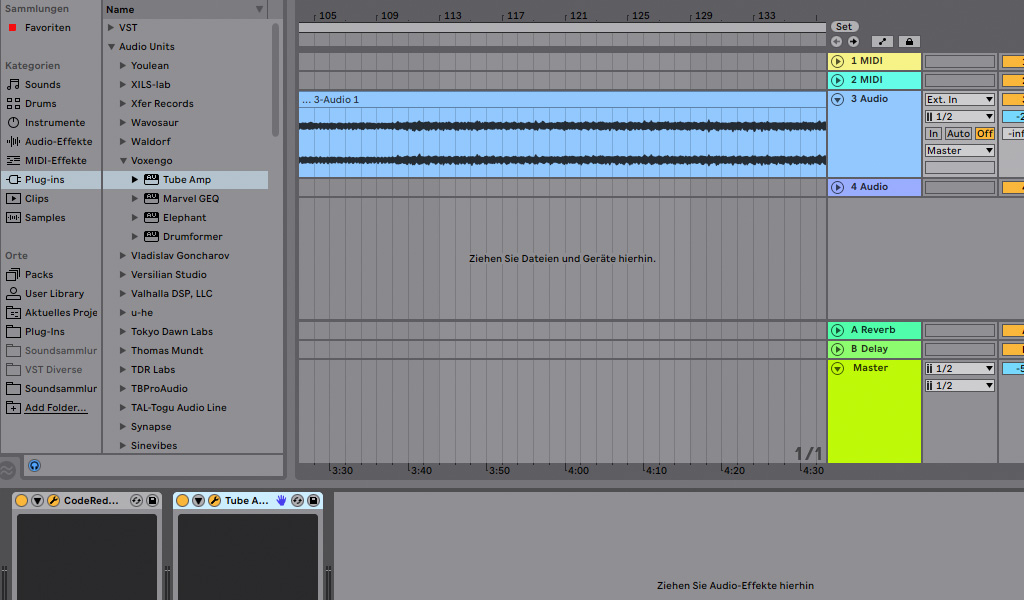Image resolution: width=1024 pixels, height=600 pixels.
Task: Open 3 Audio input channel 1/2 dropdown
Action: (959, 116)
